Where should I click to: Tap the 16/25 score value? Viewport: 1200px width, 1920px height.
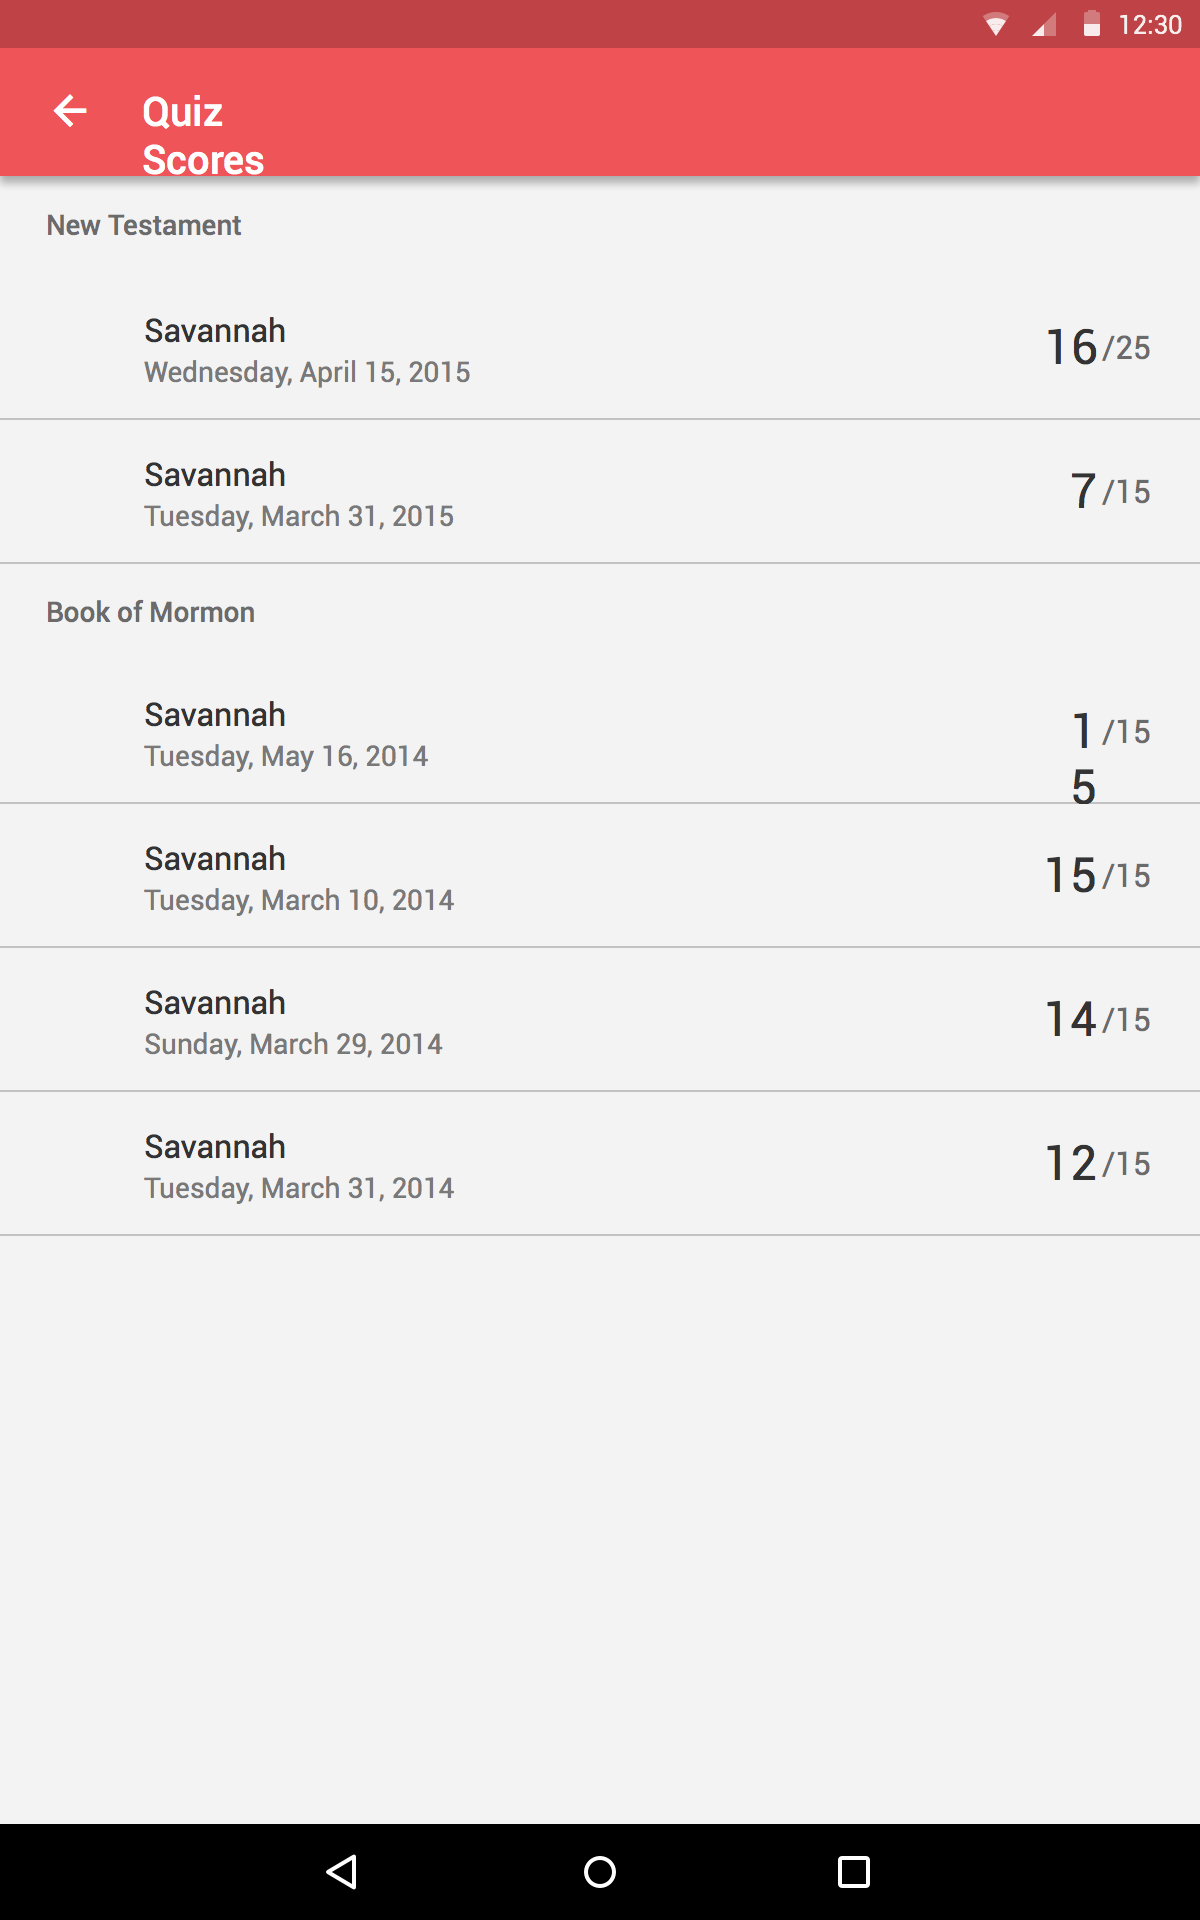(1097, 347)
